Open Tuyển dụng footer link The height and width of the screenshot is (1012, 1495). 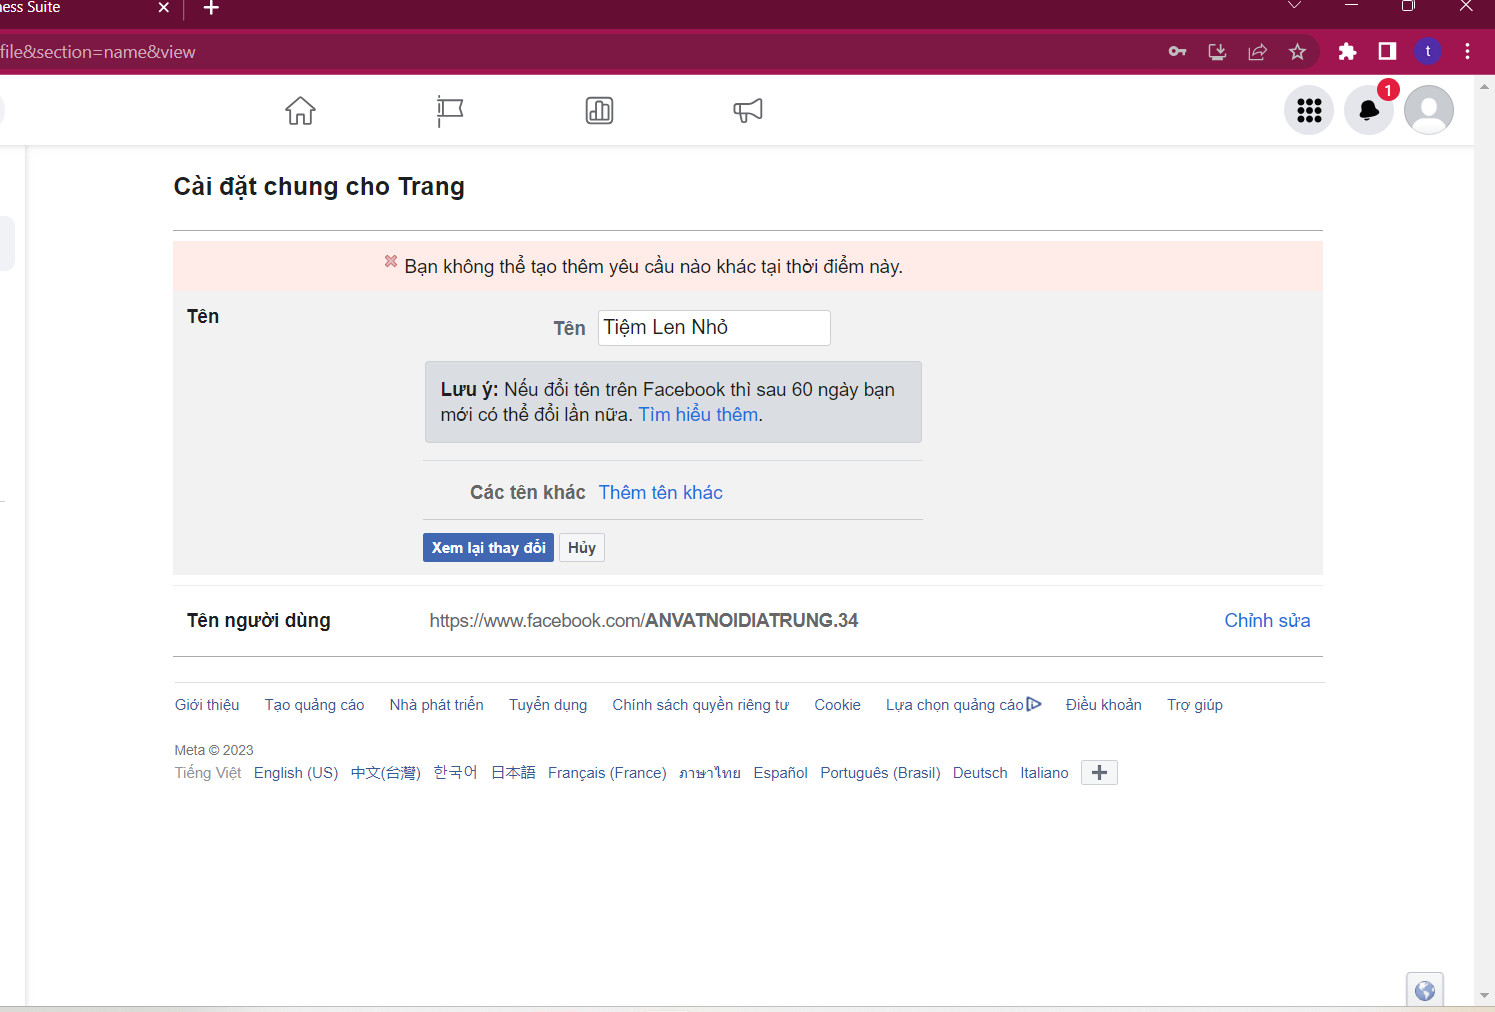[548, 705]
